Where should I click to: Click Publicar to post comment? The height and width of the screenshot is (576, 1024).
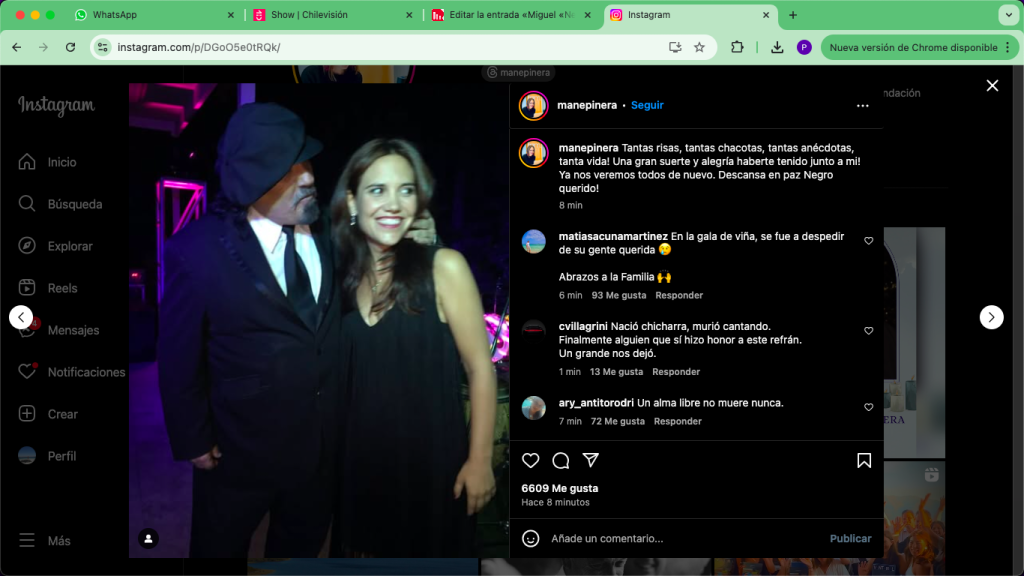[x=850, y=538]
